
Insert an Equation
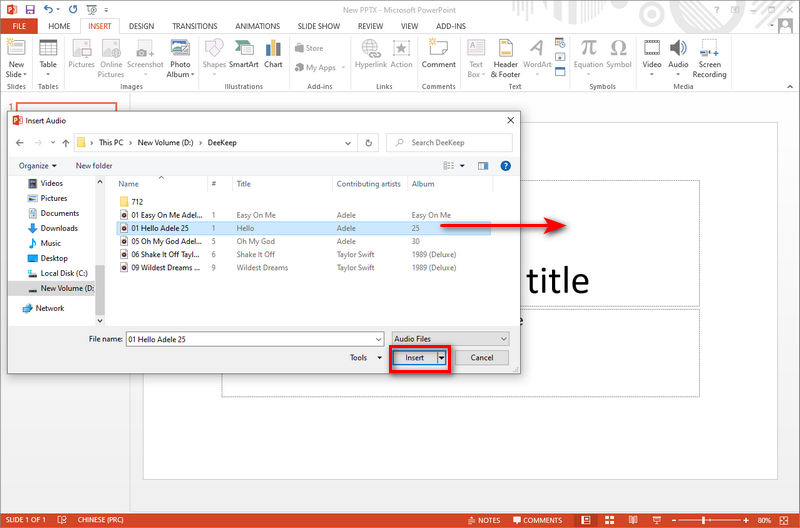[588, 57]
